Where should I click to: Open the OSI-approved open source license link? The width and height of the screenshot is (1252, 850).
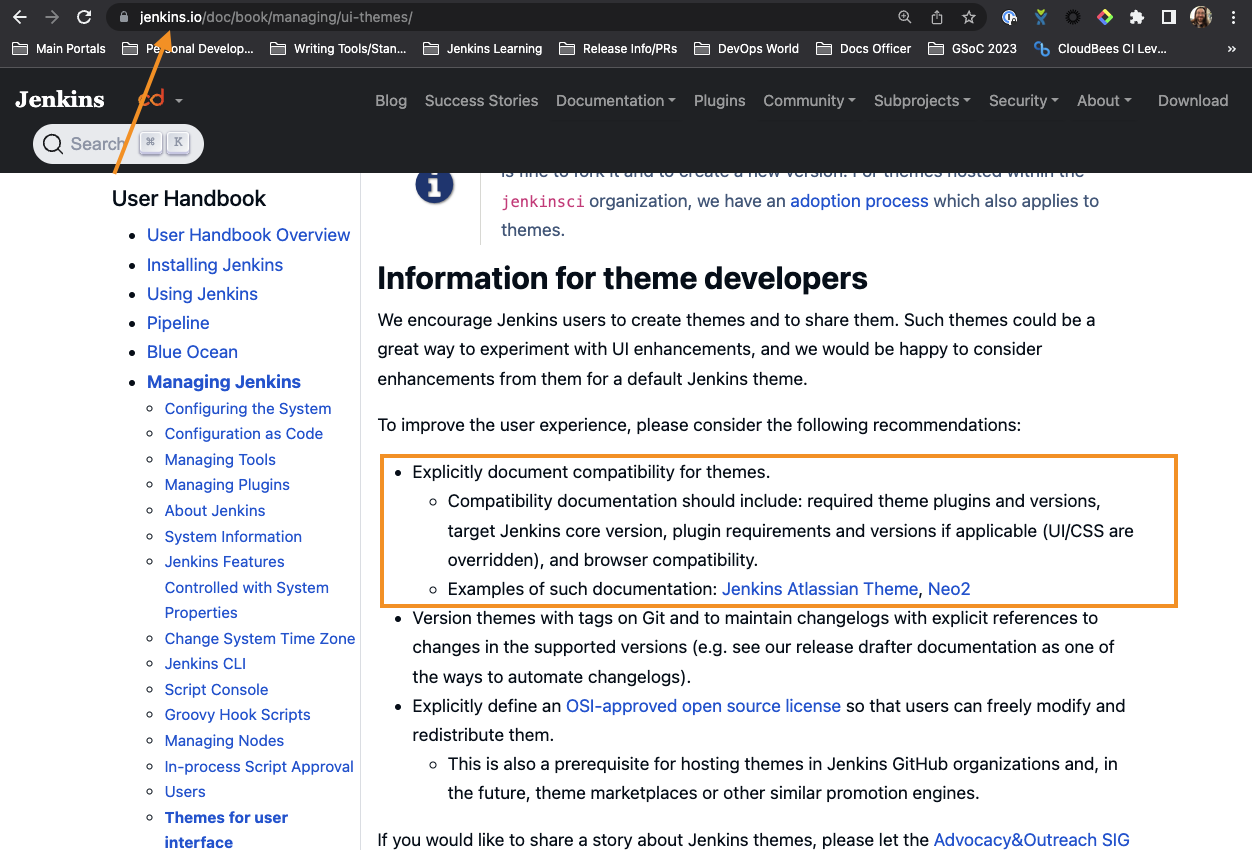(x=703, y=706)
